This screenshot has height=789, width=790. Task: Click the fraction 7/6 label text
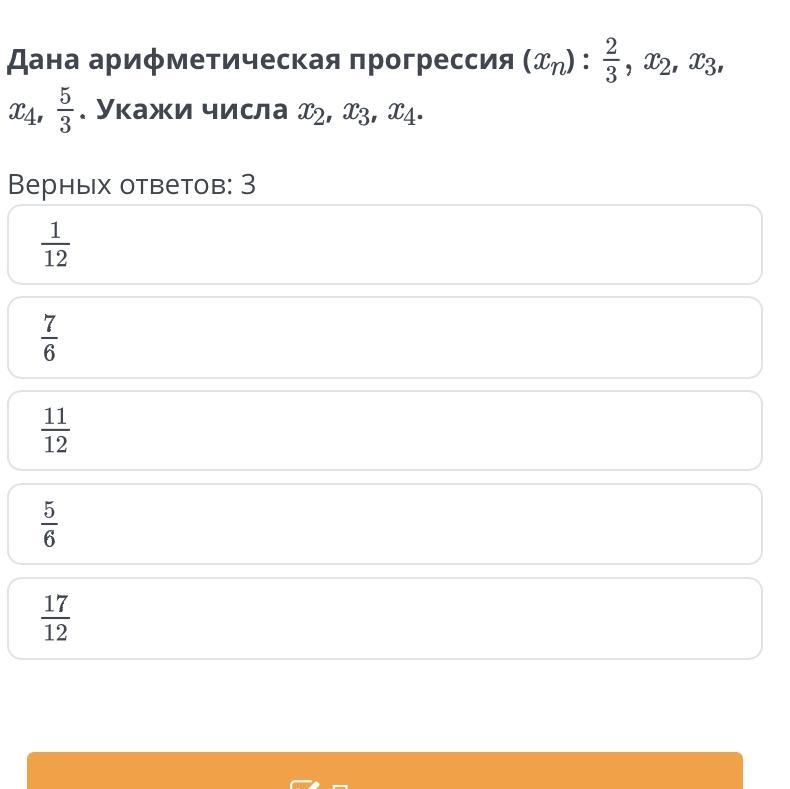tap(49, 338)
